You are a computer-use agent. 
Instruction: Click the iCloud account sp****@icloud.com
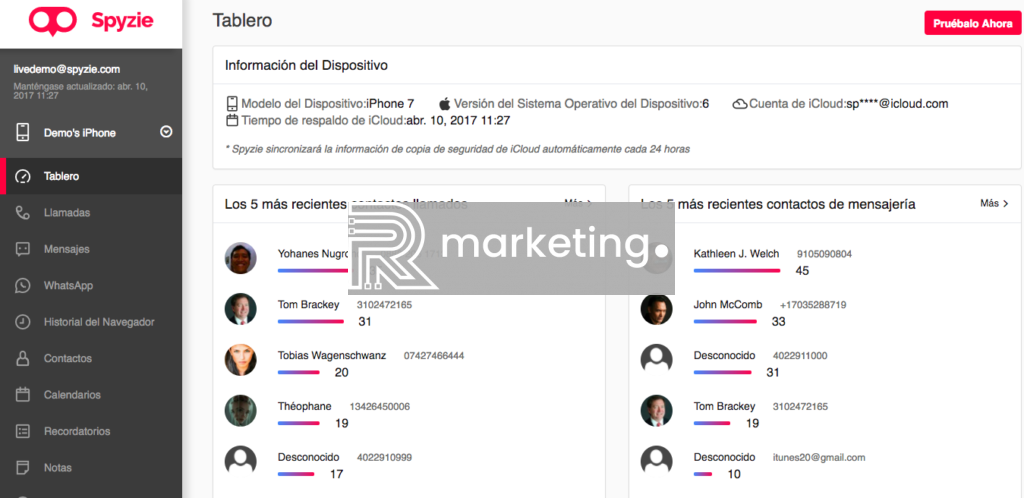897,103
